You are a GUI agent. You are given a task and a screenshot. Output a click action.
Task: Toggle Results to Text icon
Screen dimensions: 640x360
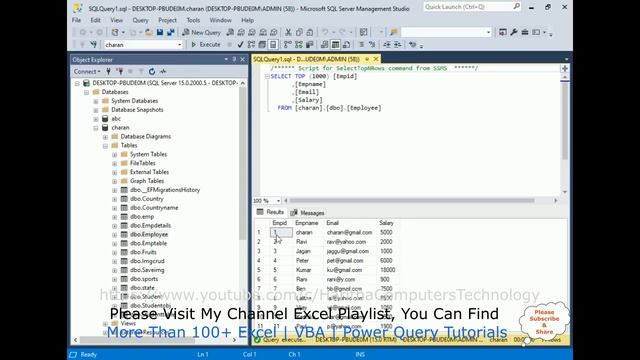(x=324, y=44)
